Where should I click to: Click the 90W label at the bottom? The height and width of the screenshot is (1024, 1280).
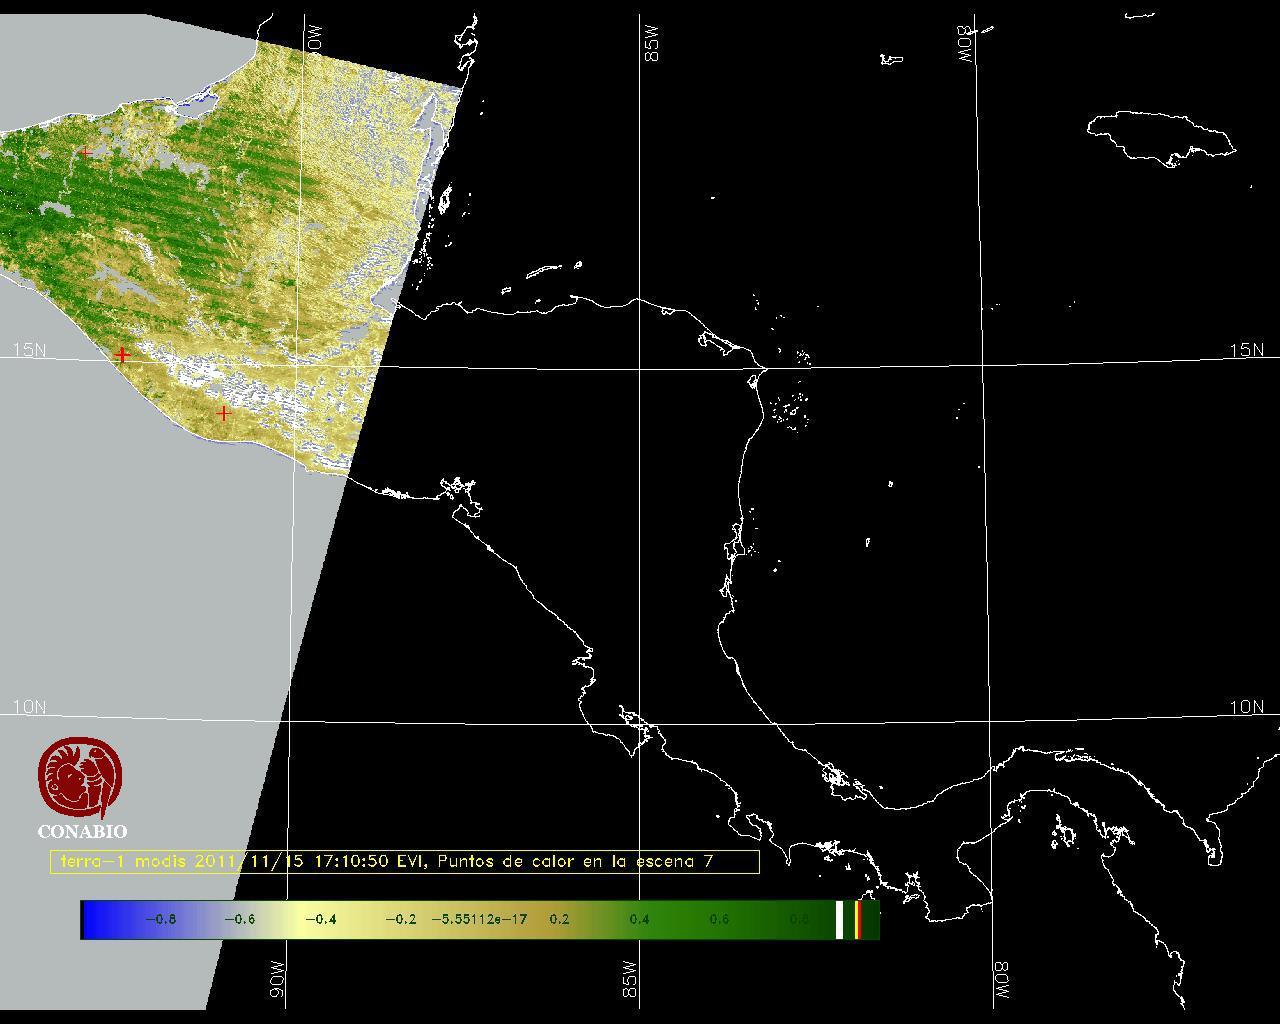tap(277, 980)
